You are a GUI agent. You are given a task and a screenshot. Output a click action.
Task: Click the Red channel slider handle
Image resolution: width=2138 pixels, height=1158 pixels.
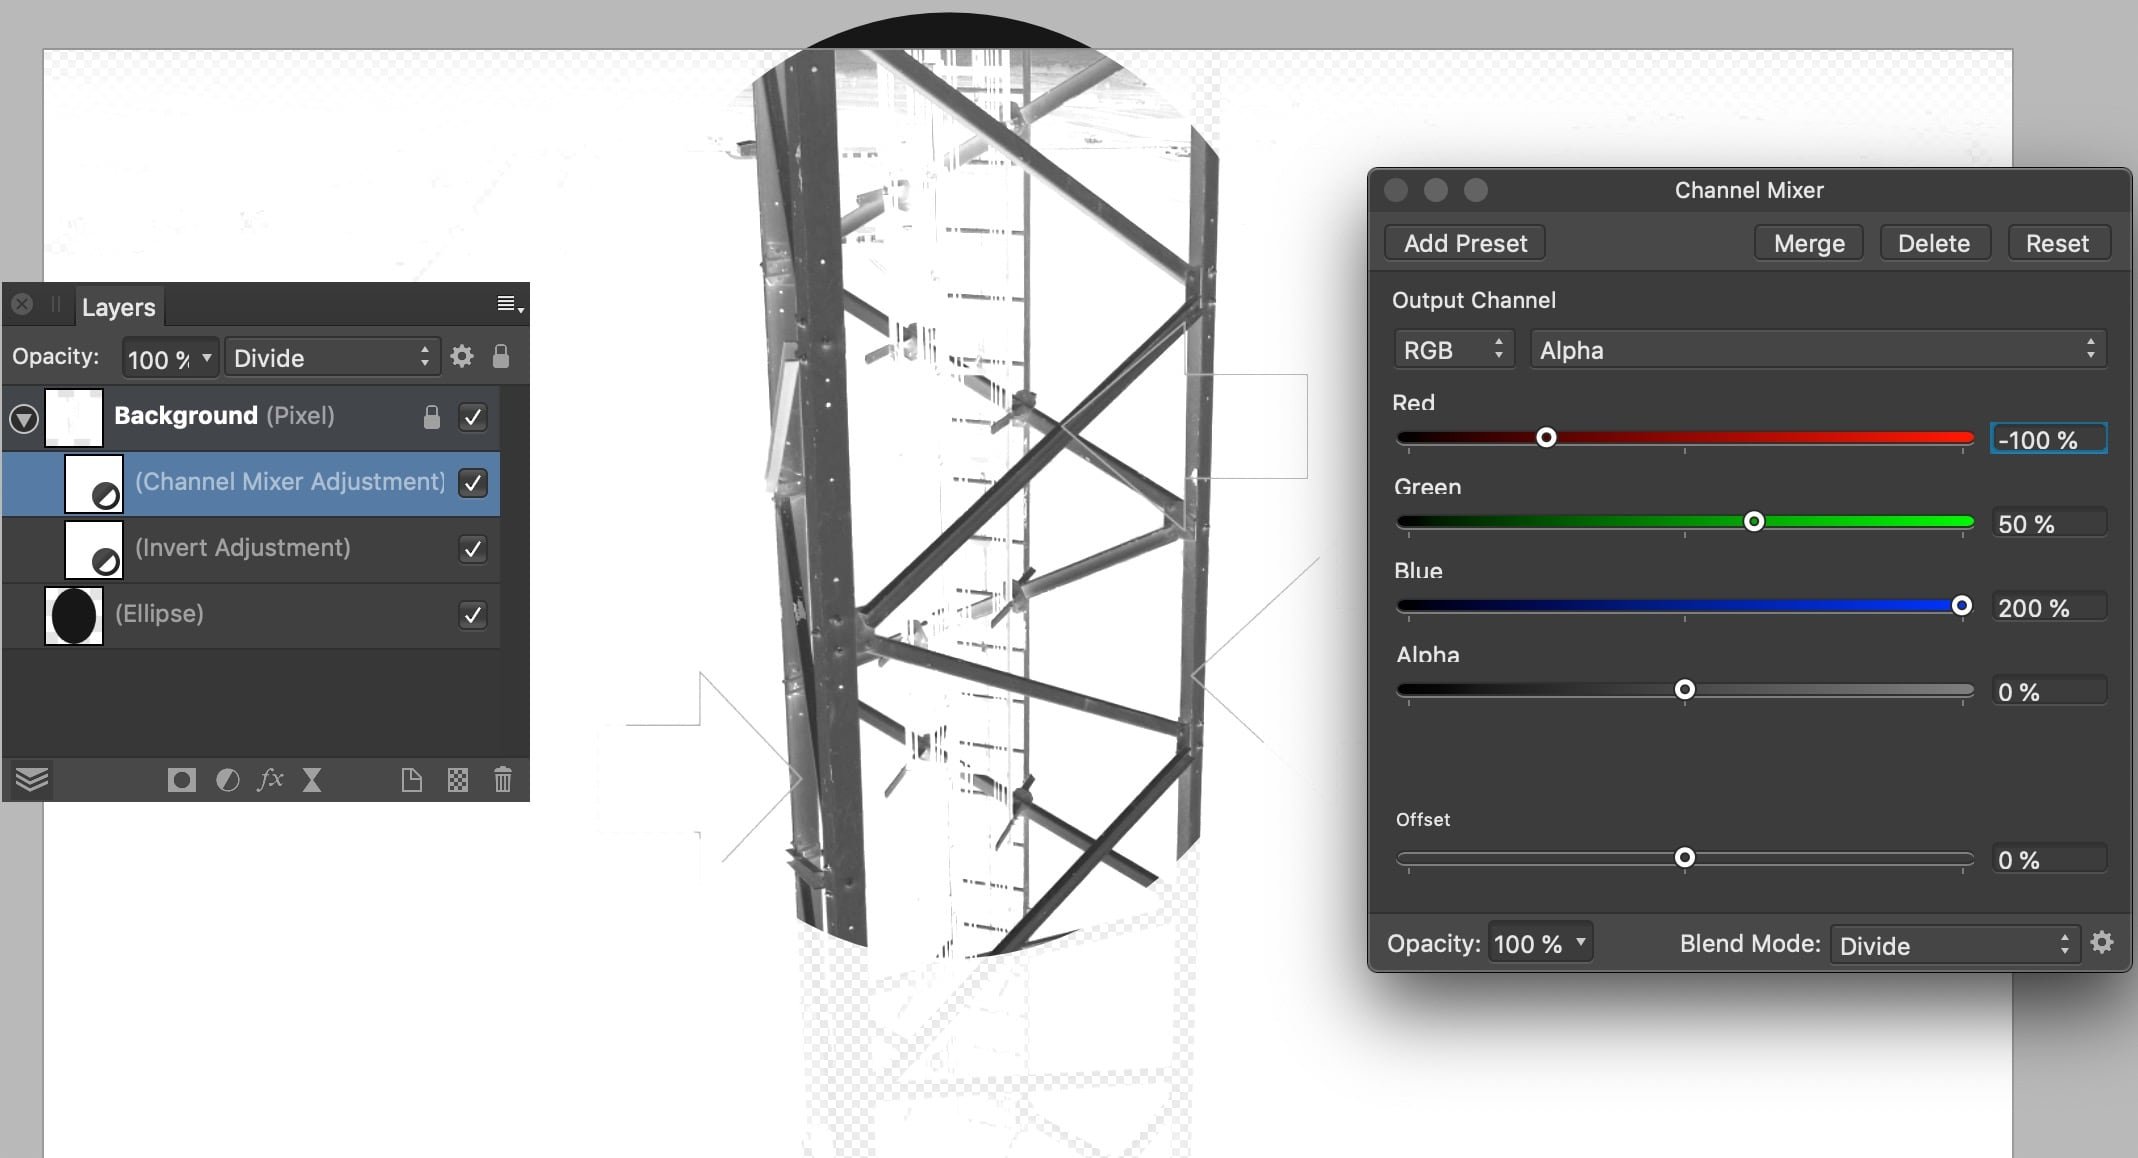[x=1546, y=438]
